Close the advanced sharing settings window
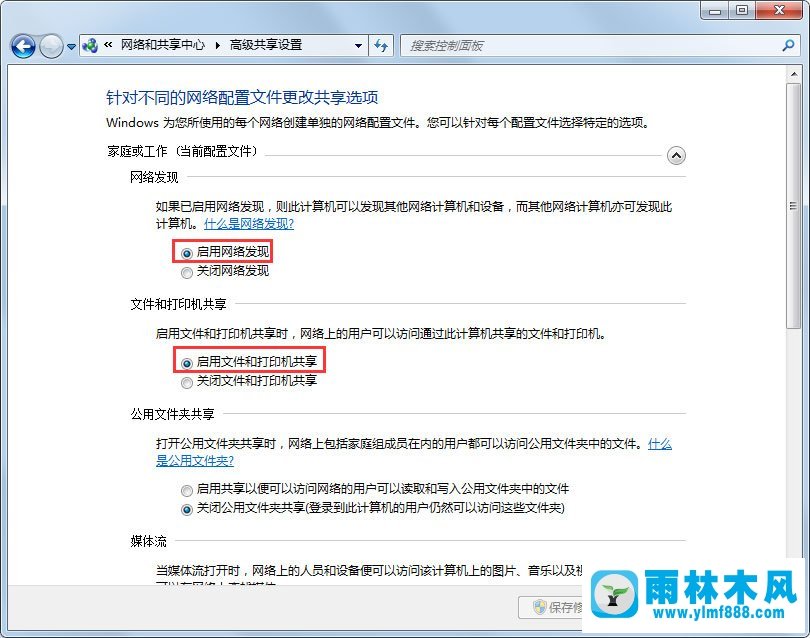 pyautogui.click(x=780, y=10)
